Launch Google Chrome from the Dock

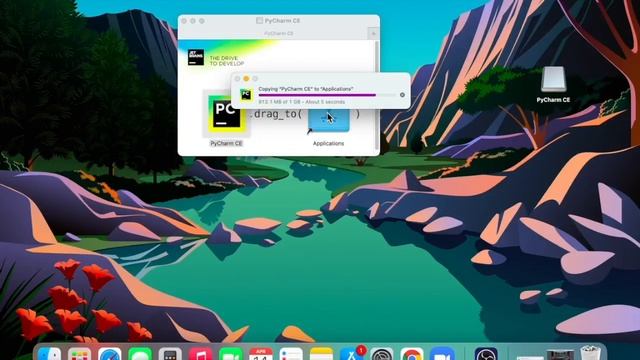tap(412, 354)
